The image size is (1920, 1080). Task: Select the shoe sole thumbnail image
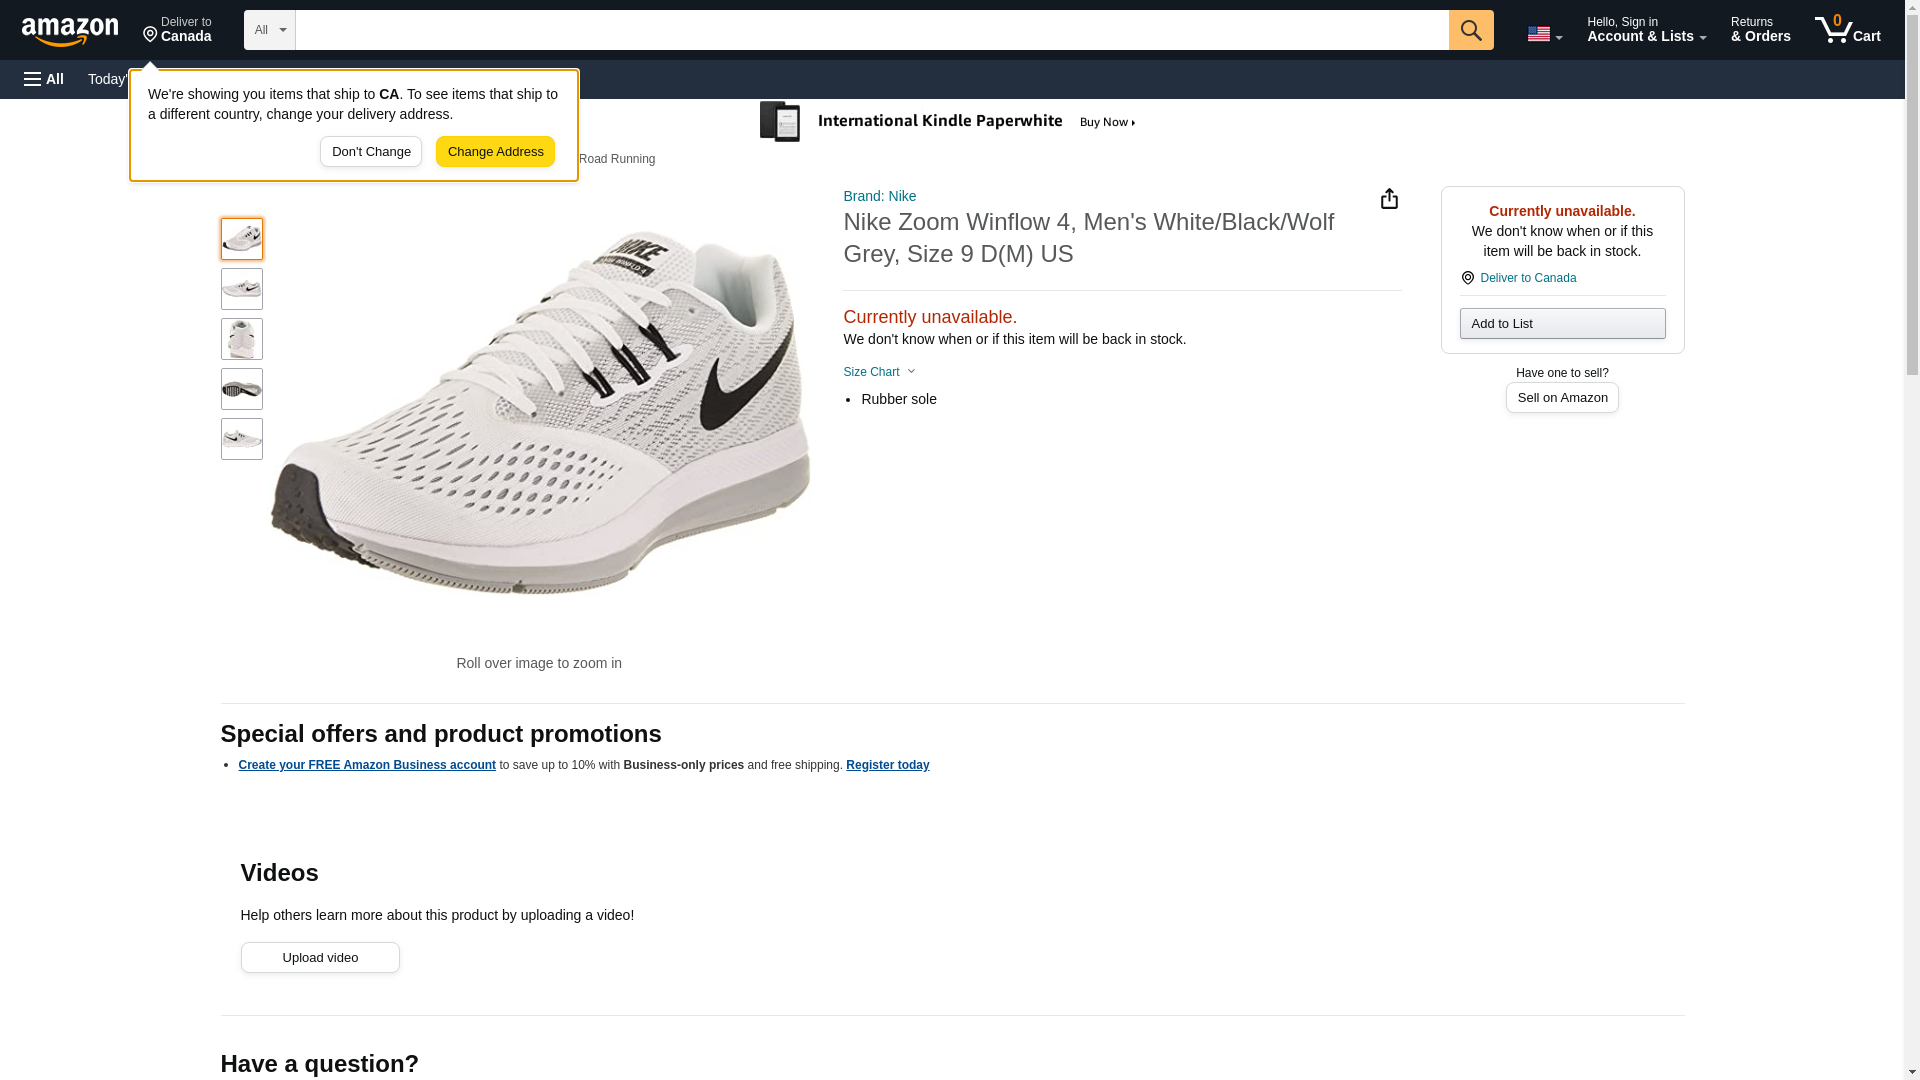[242, 389]
